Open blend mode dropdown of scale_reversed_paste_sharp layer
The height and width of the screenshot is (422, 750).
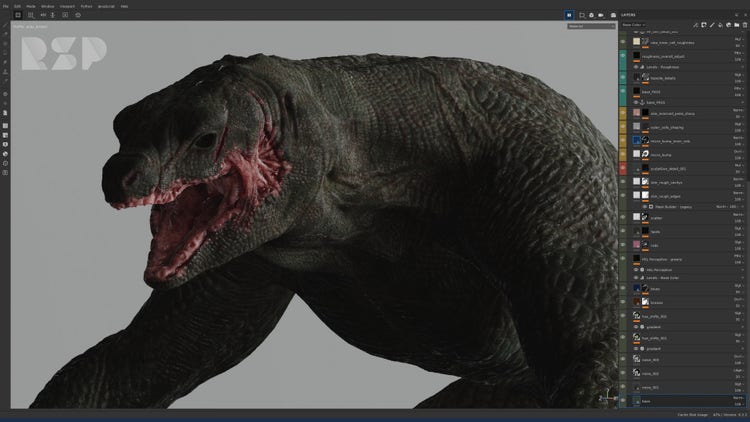pos(738,112)
